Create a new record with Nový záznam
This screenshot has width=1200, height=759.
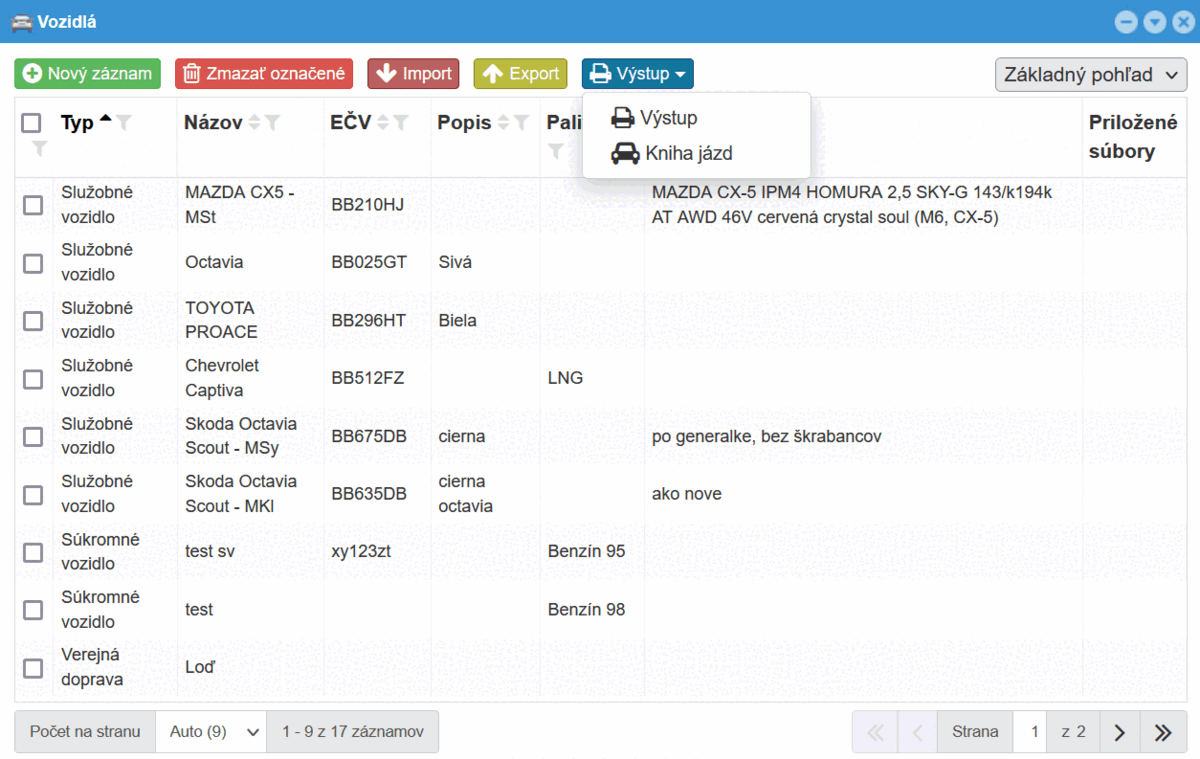pyautogui.click(x=88, y=74)
